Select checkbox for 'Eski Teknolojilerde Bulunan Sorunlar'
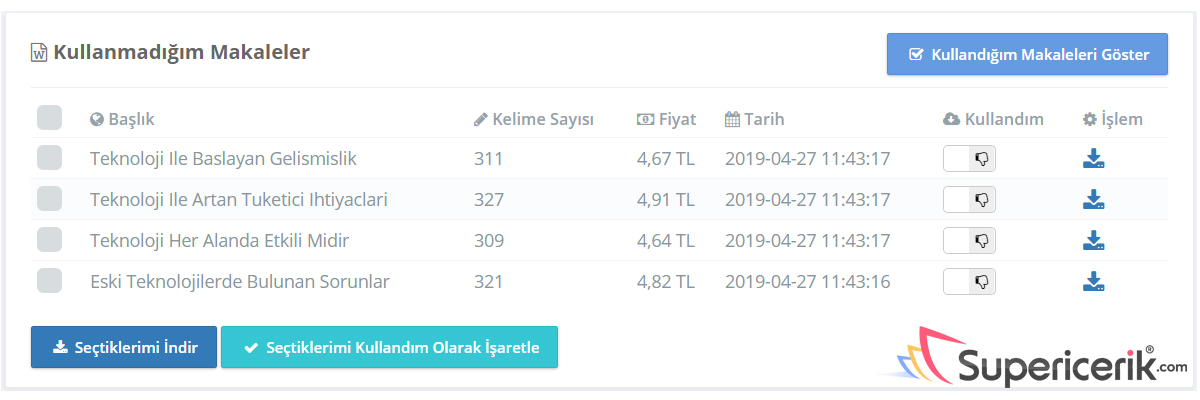Viewport: 1200px width, 400px height. [x=49, y=281]
